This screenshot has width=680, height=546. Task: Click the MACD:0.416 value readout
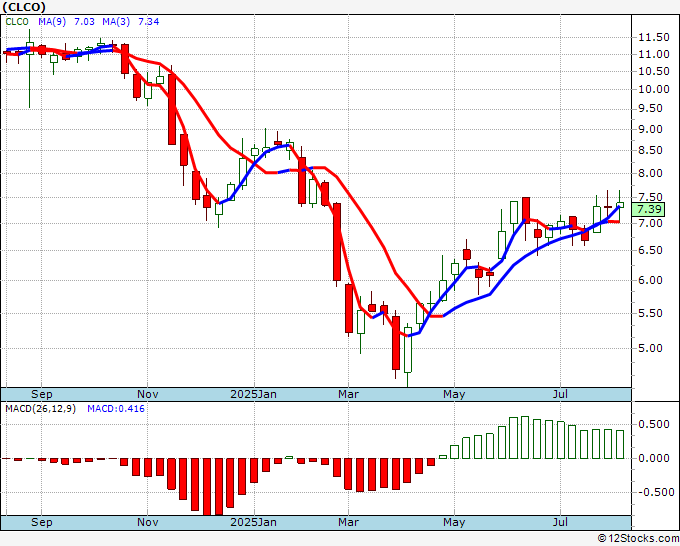click(x=116, y=409)
